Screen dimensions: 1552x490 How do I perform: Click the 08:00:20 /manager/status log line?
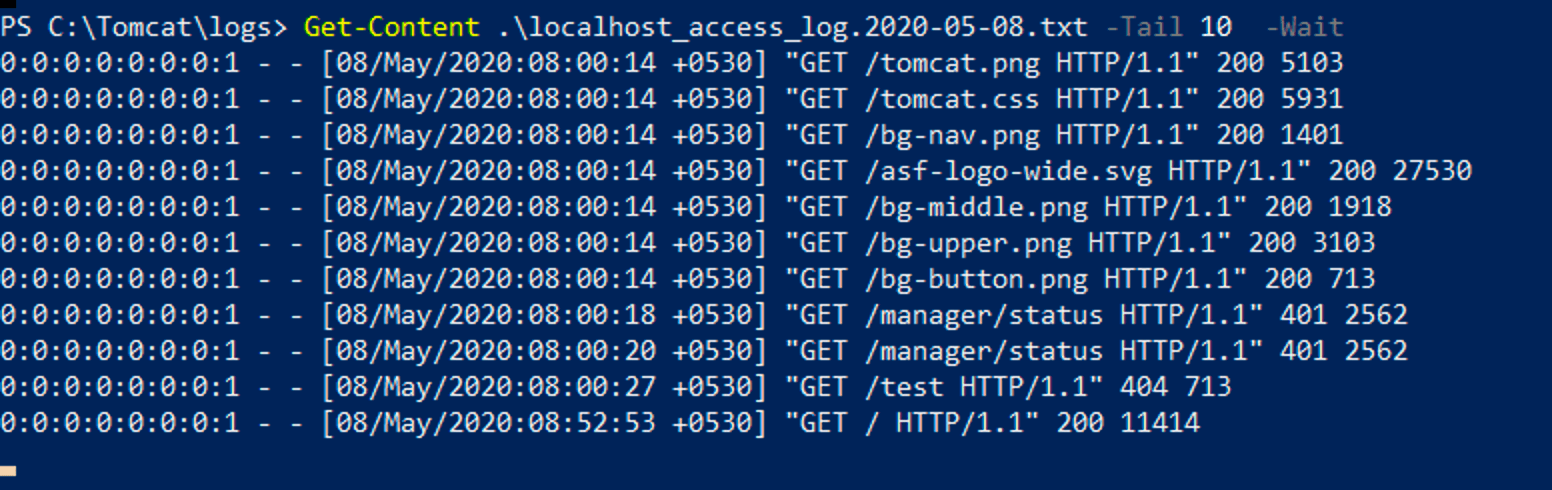click(704, 351)
